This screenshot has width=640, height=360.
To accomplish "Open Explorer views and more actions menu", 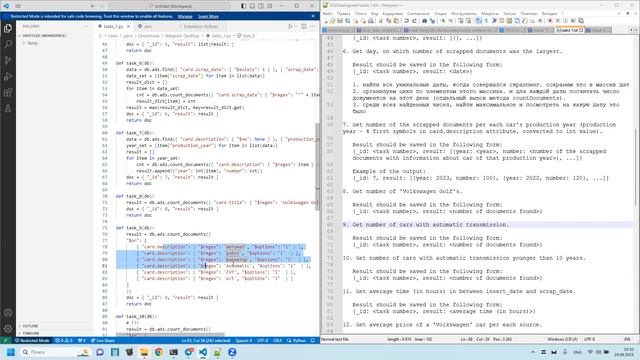I will (85, 27).
